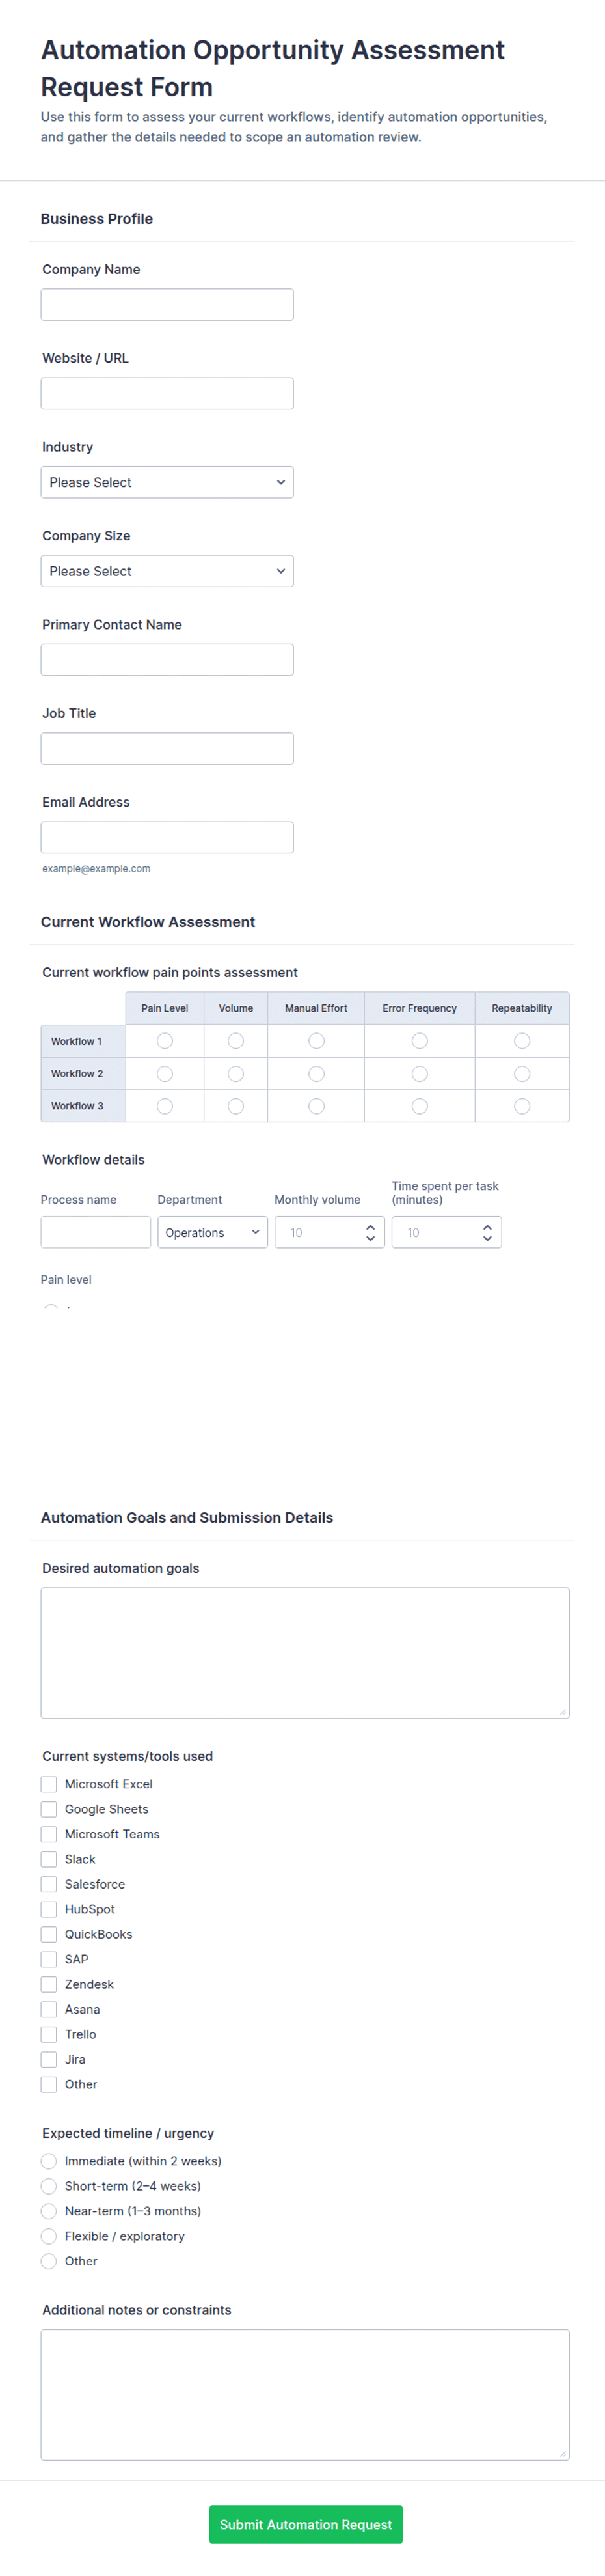Click Submit Automation Request button
This screenshot has width=605, height=2576.
(x=306, y=2524)
